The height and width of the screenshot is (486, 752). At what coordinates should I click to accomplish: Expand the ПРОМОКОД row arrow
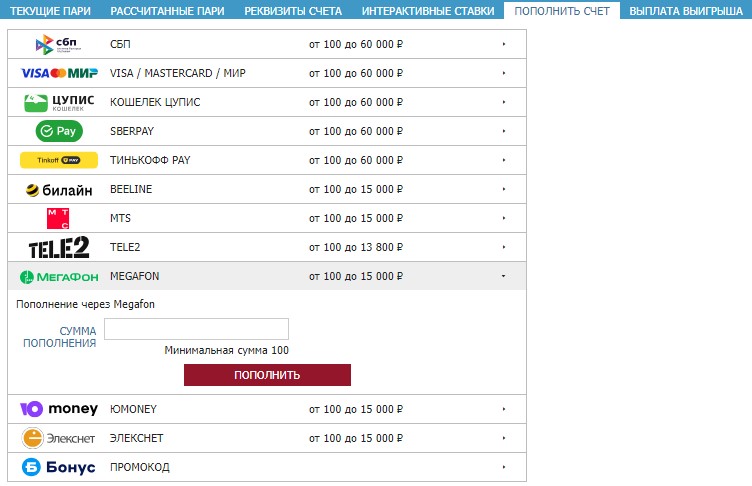(504, 467)
